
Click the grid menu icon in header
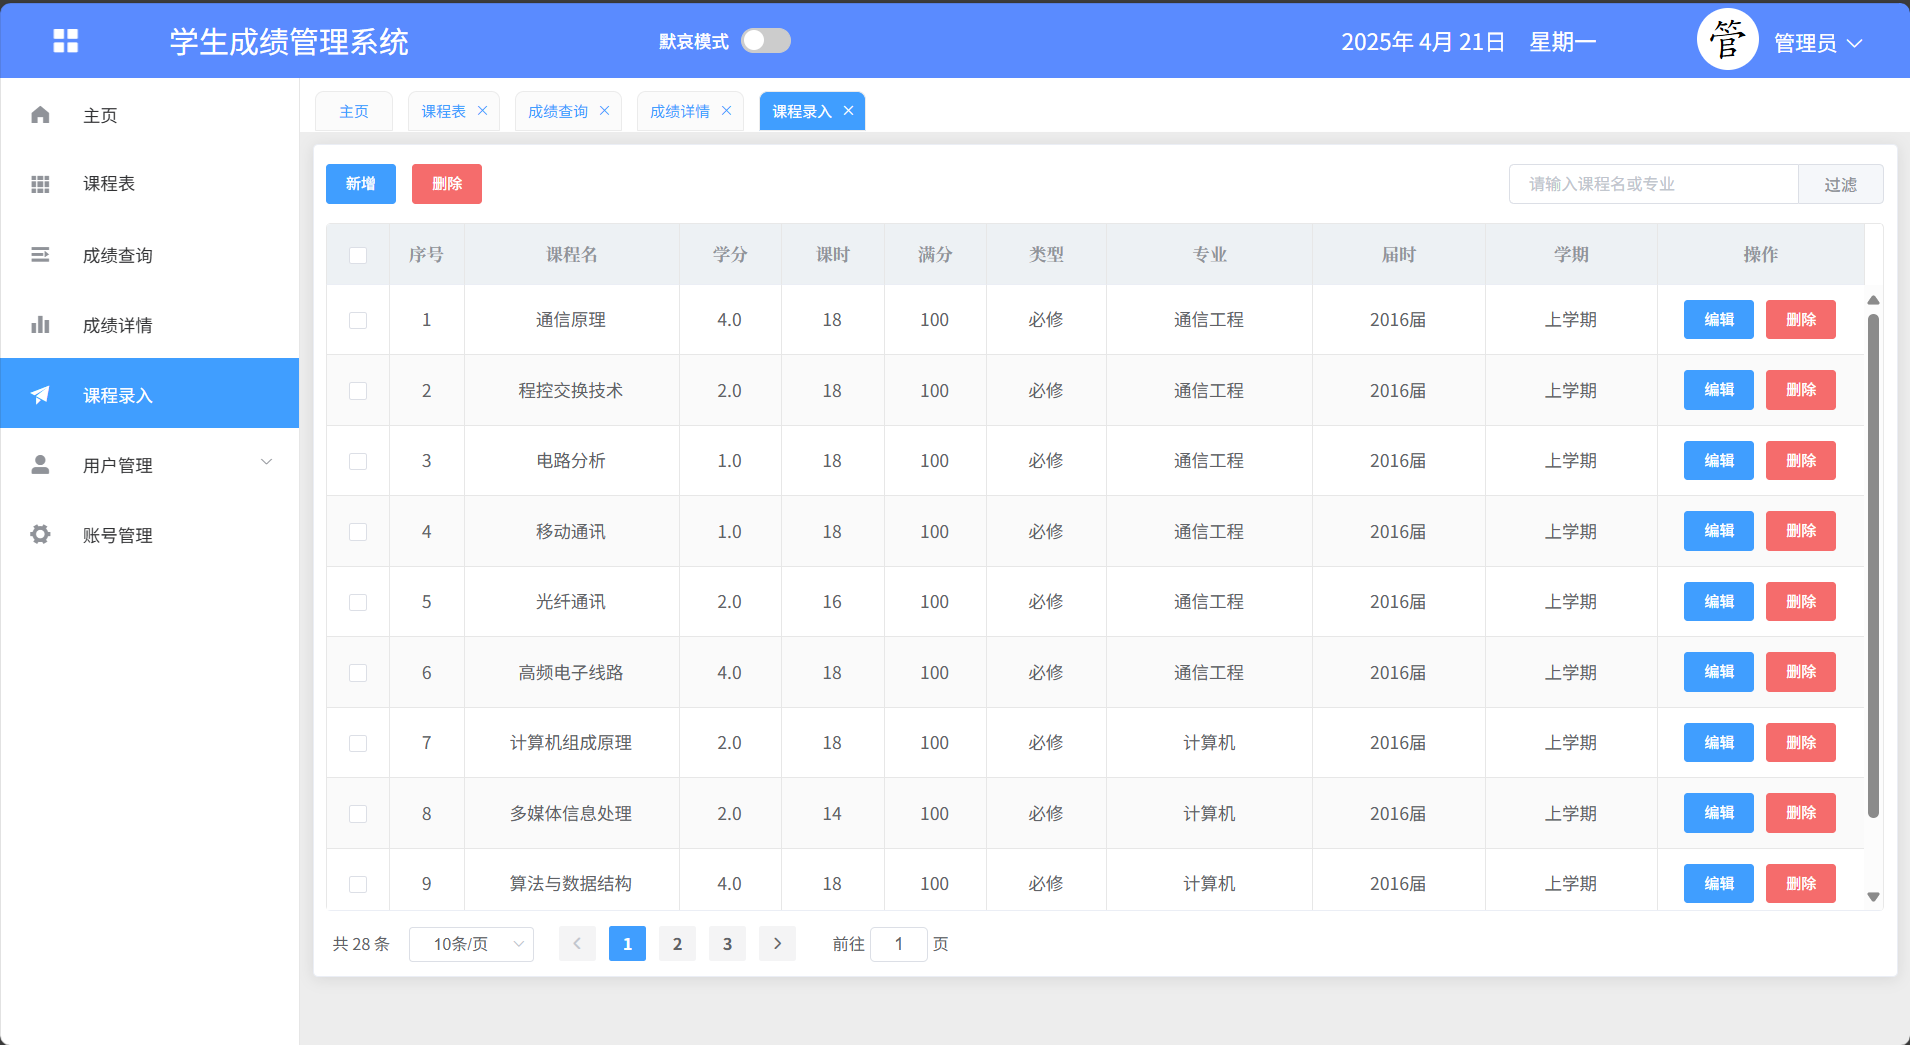[x=66, y=41]
